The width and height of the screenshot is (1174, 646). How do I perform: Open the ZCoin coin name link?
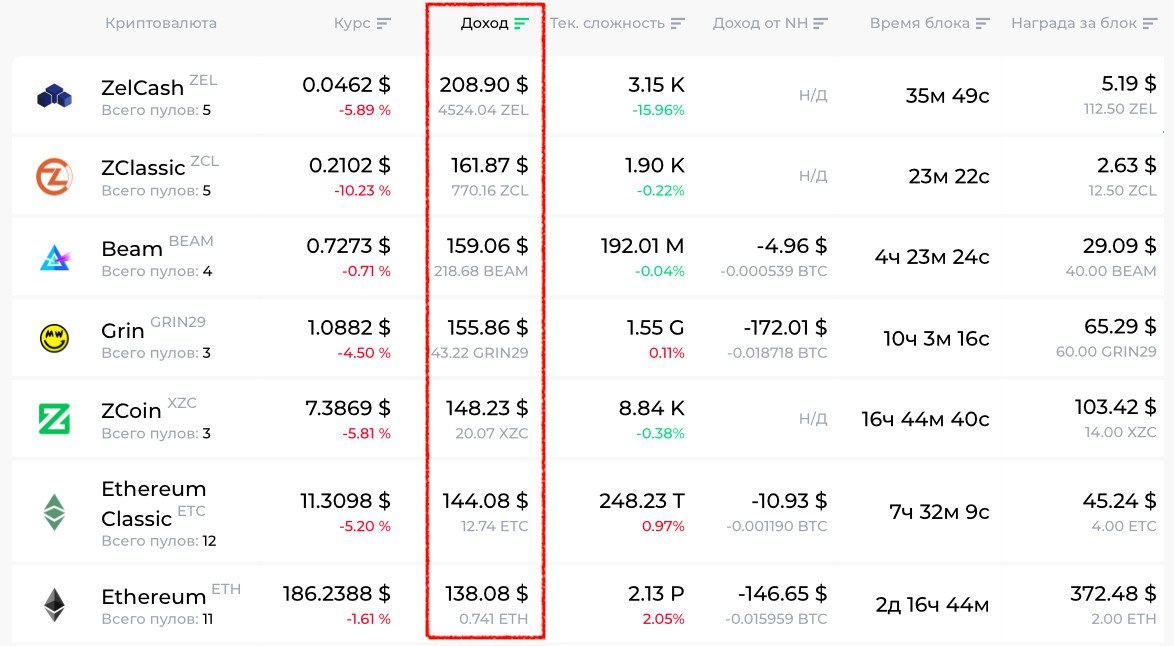pyautogui.click(x=131, y=410)
